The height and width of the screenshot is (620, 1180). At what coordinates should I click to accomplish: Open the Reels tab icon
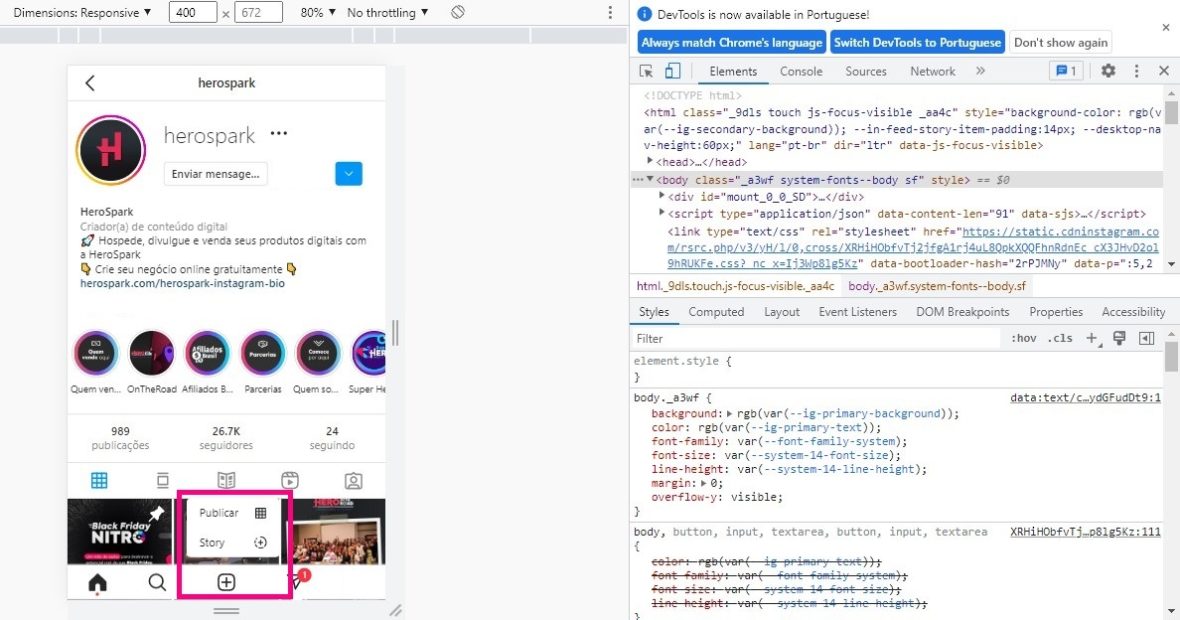pyautogui.click(x=289, y=480)
